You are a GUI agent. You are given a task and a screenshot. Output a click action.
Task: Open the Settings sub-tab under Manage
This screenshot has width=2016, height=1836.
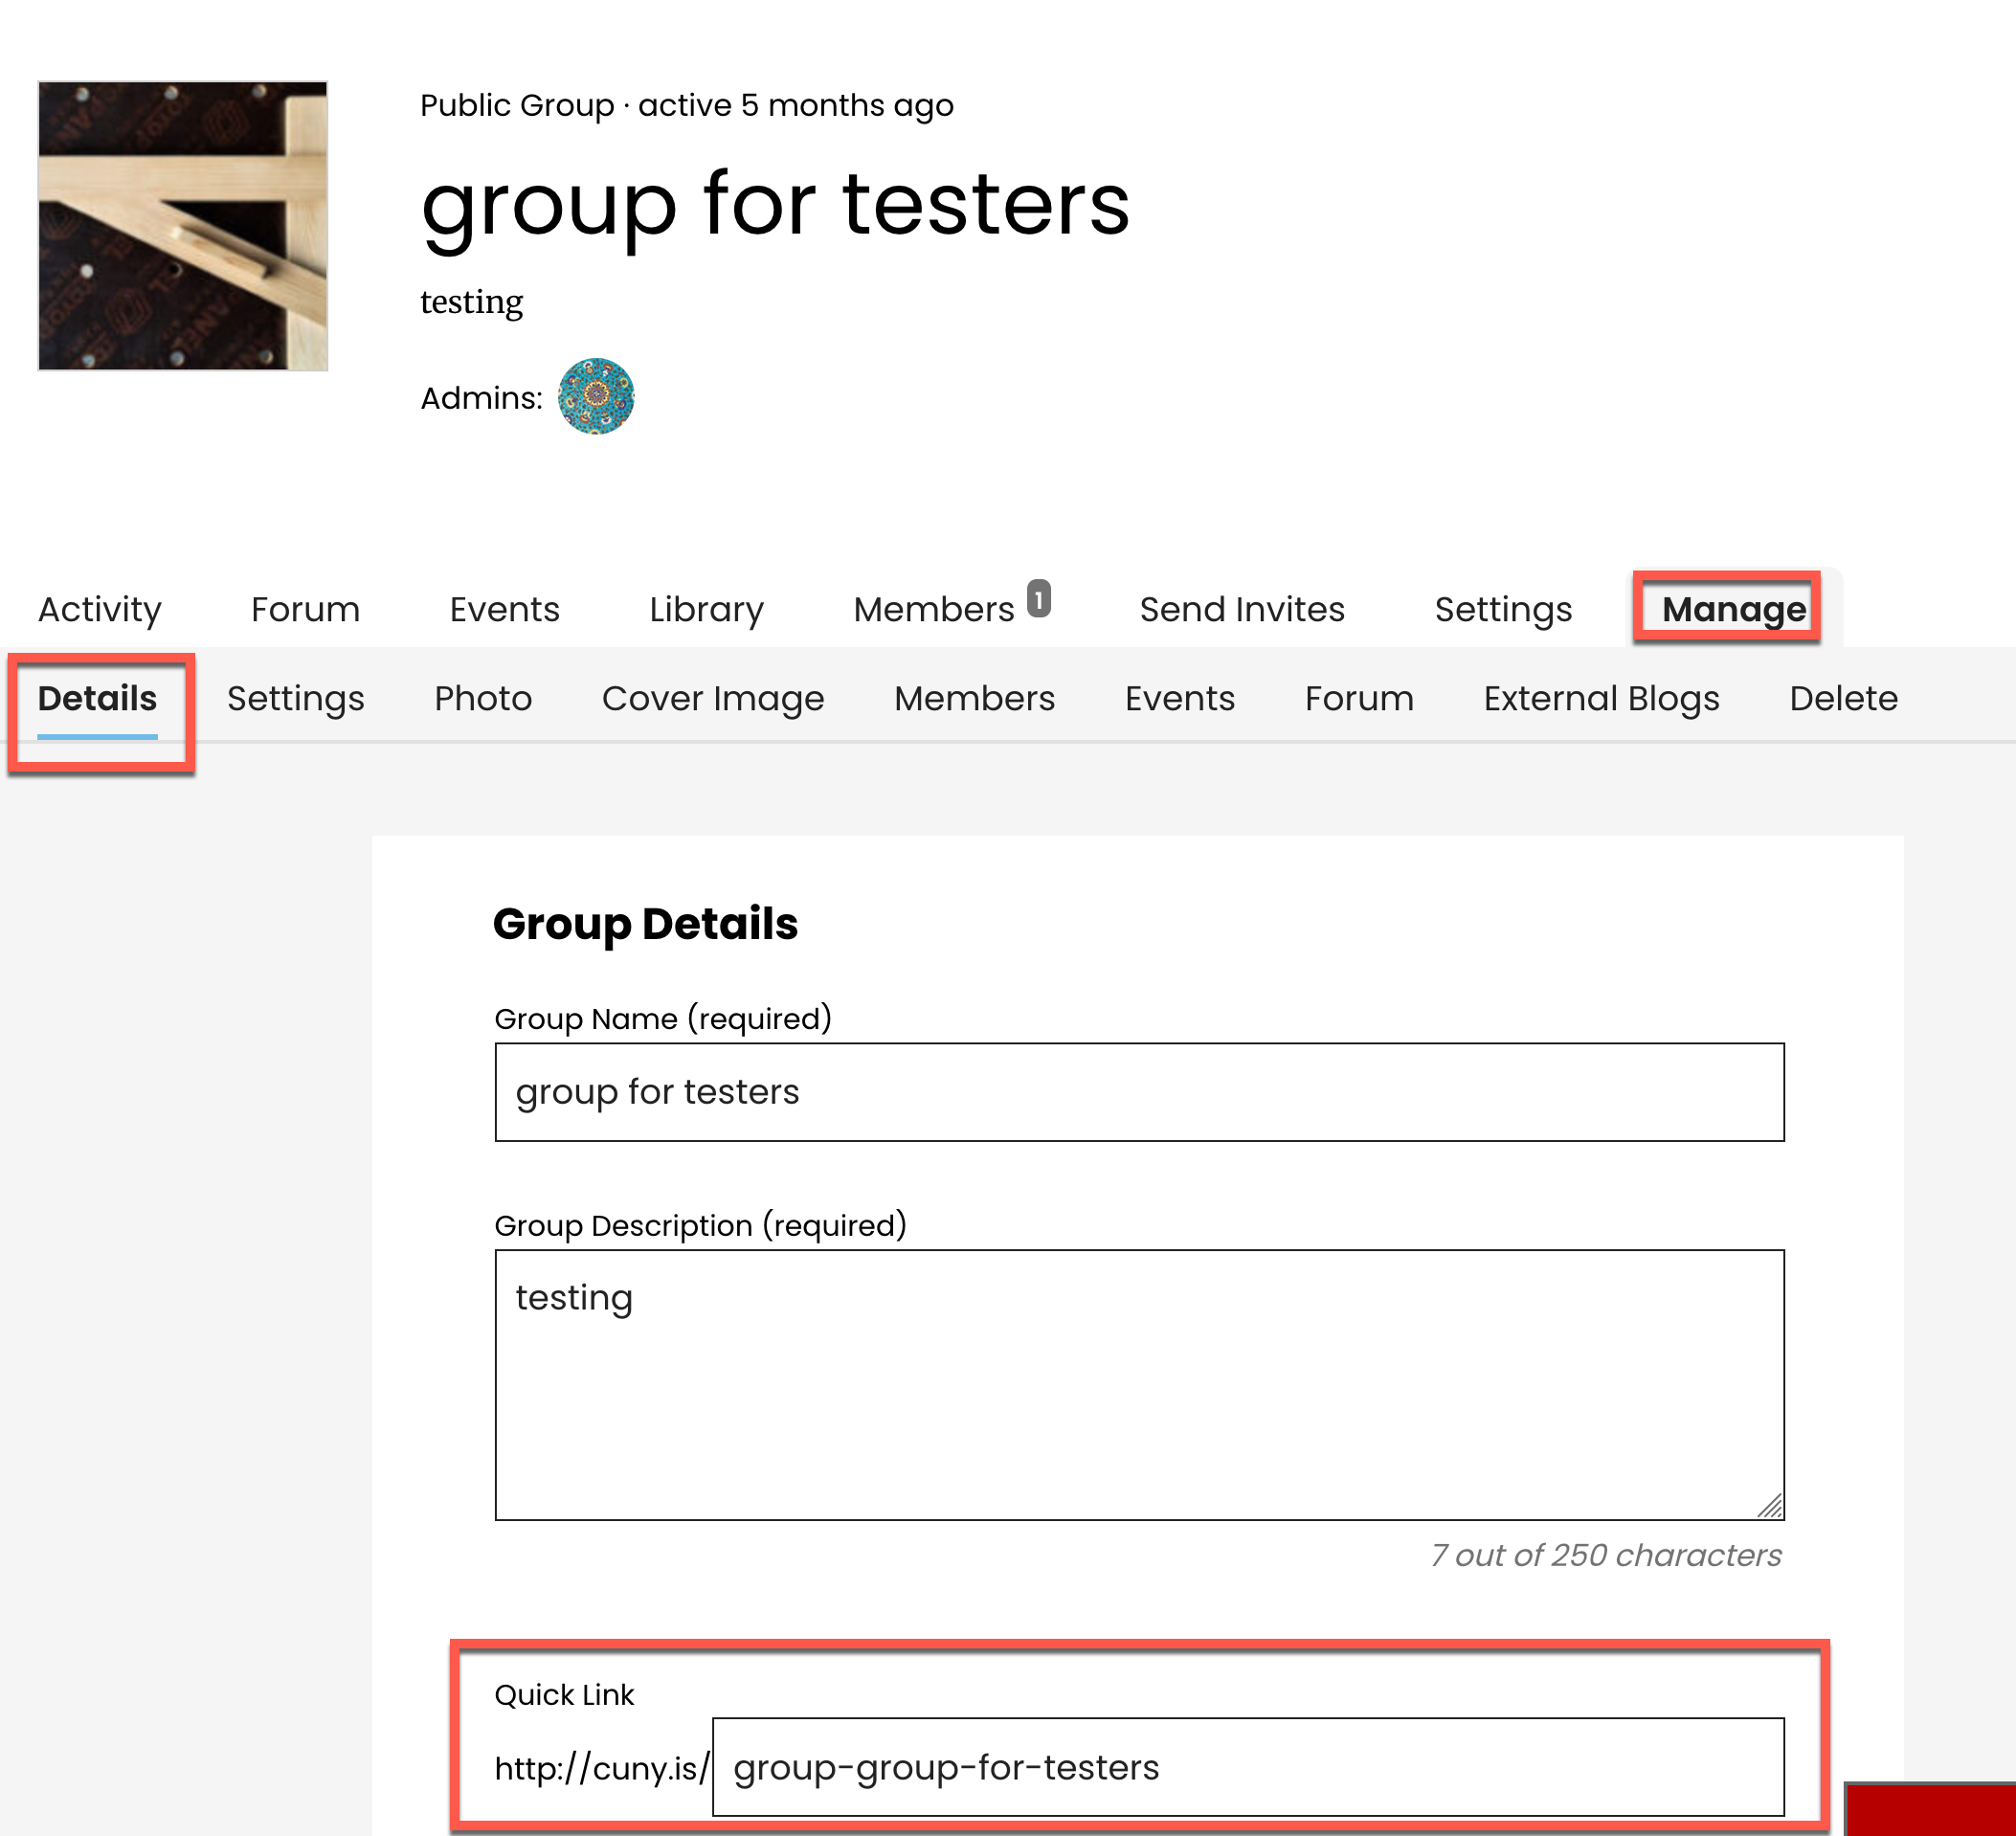point(295,698)
